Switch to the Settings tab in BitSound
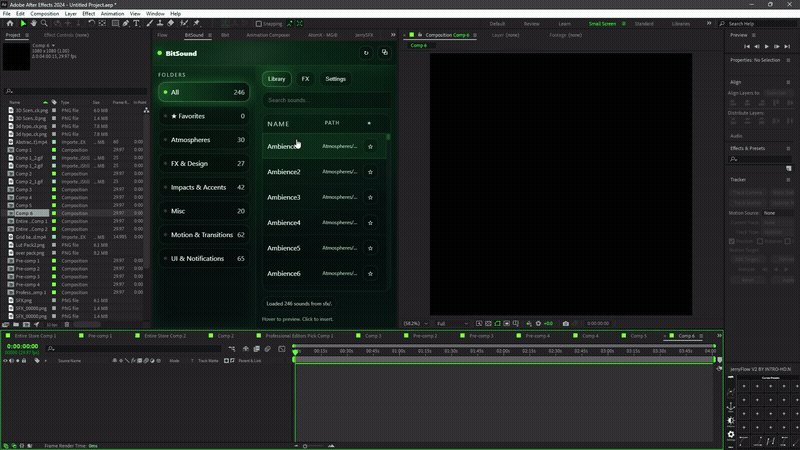800x450 pixels. point(335,79)
